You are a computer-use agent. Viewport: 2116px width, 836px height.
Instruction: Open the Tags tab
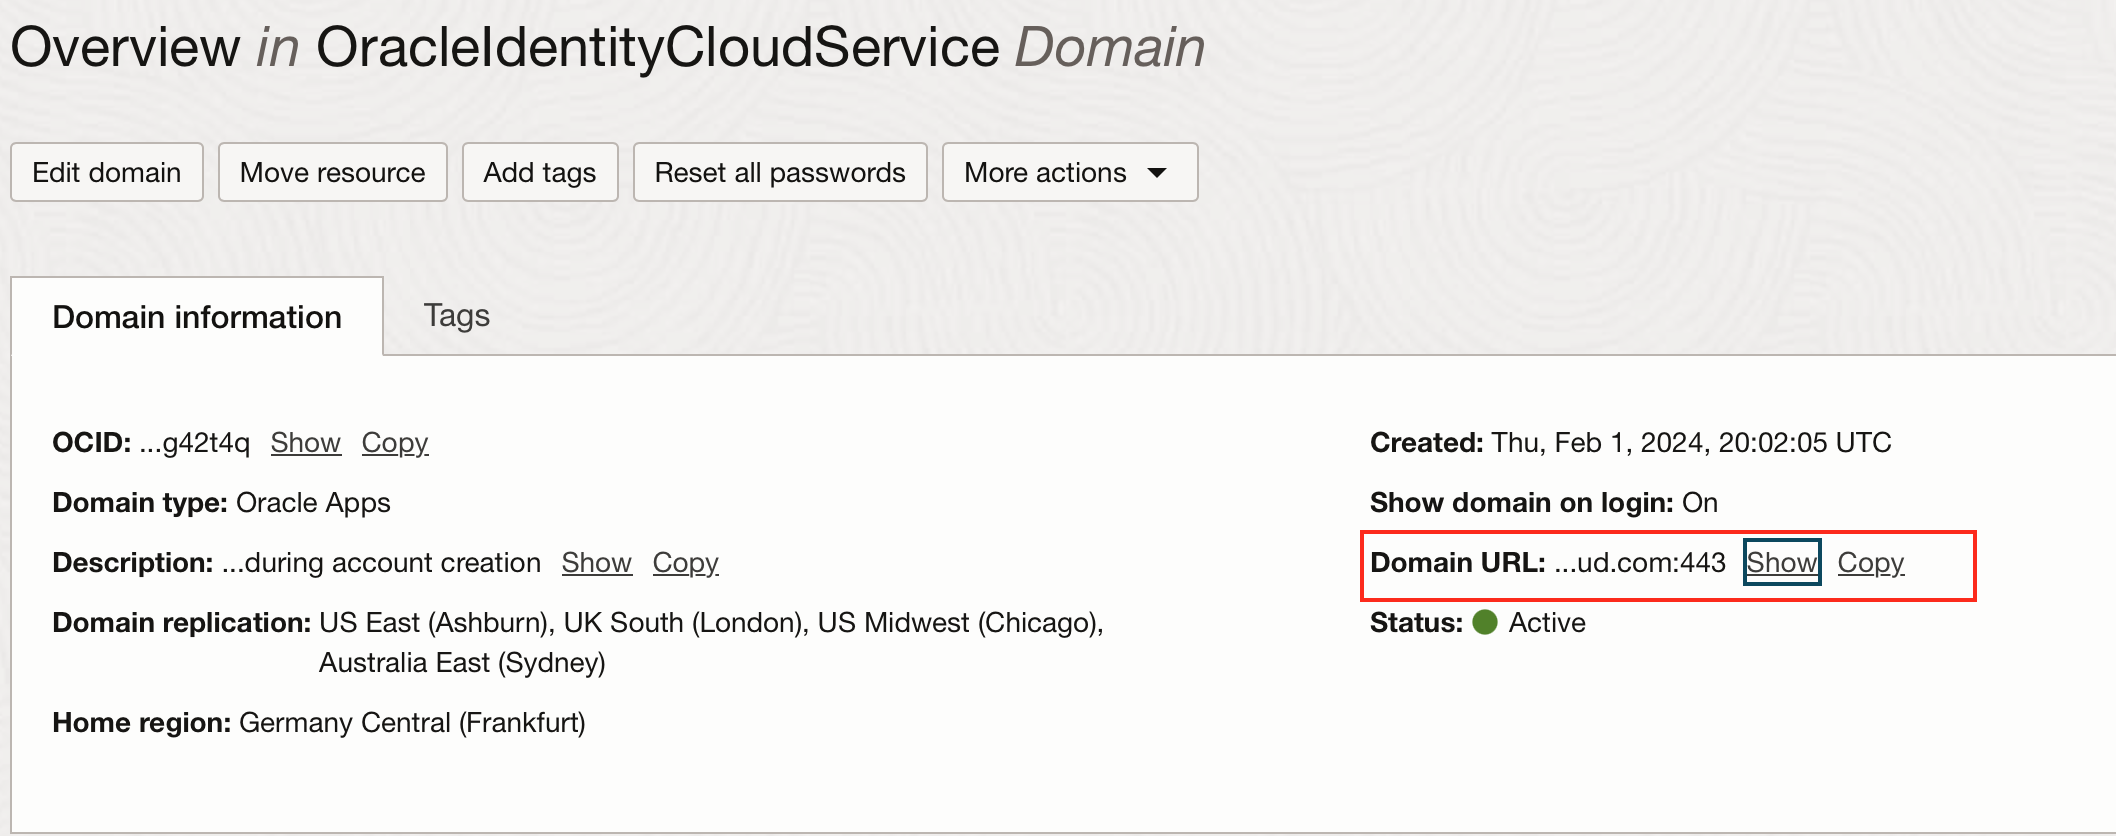(x=457, y=316)
